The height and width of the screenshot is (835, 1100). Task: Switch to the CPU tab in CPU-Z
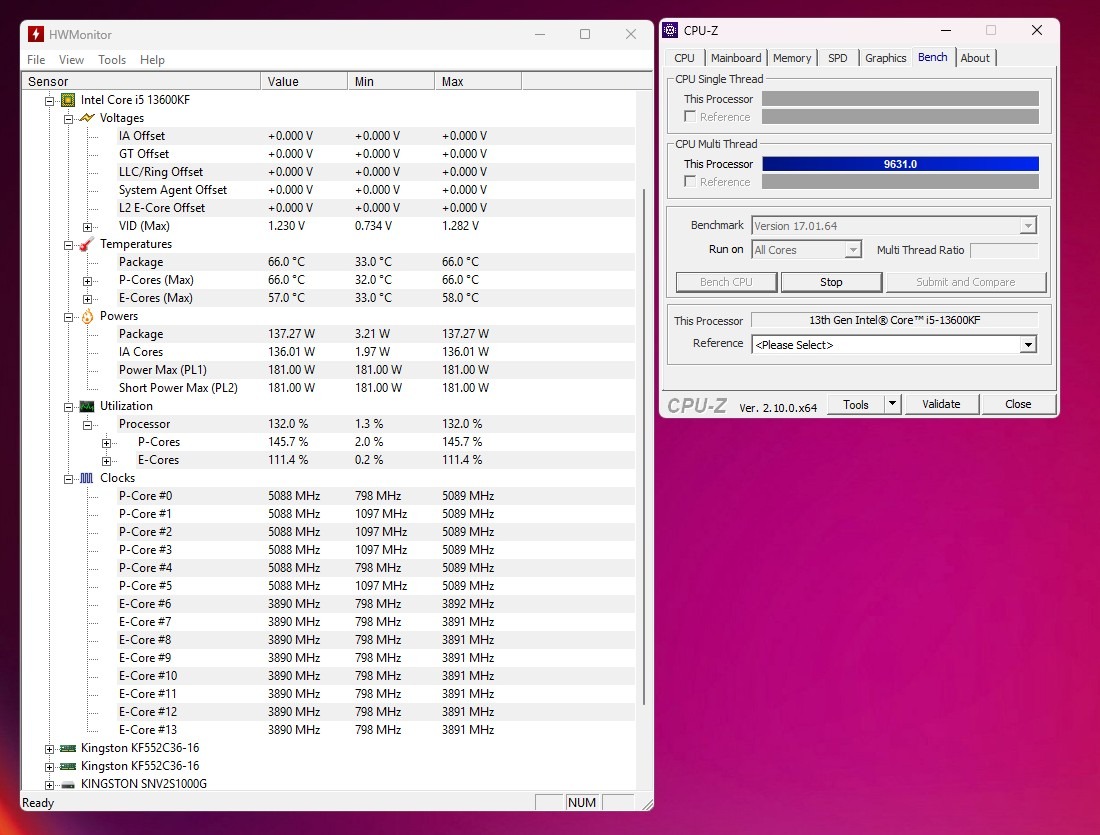coord(684,58)
